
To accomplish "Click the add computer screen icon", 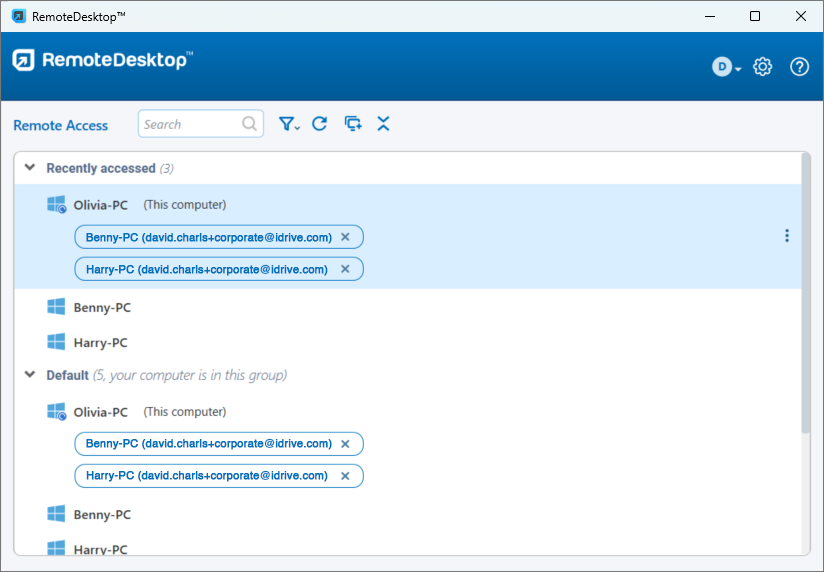I will click(352, 124).
